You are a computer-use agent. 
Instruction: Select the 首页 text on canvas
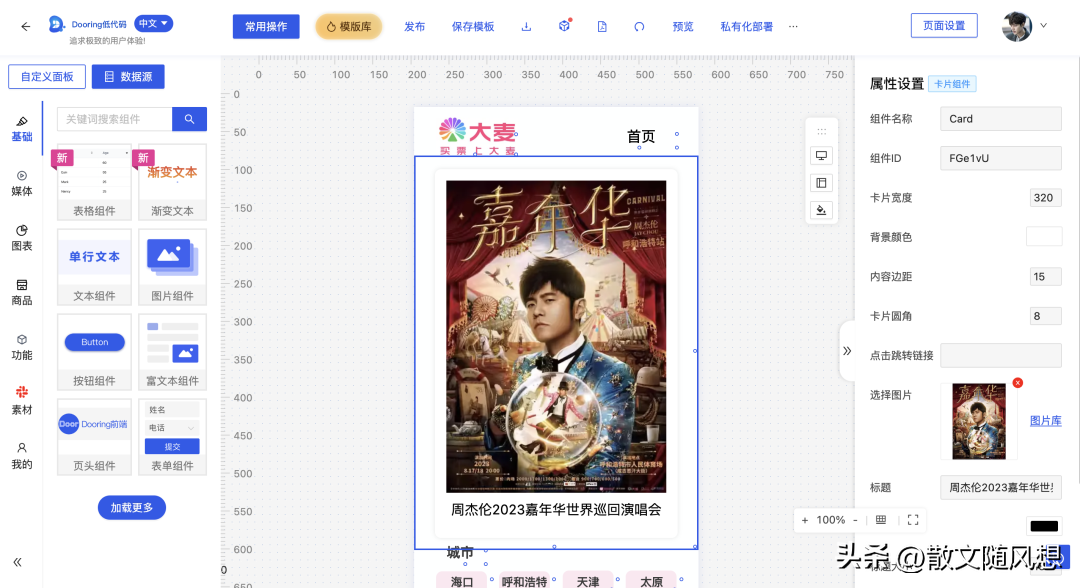pos(641,136)
